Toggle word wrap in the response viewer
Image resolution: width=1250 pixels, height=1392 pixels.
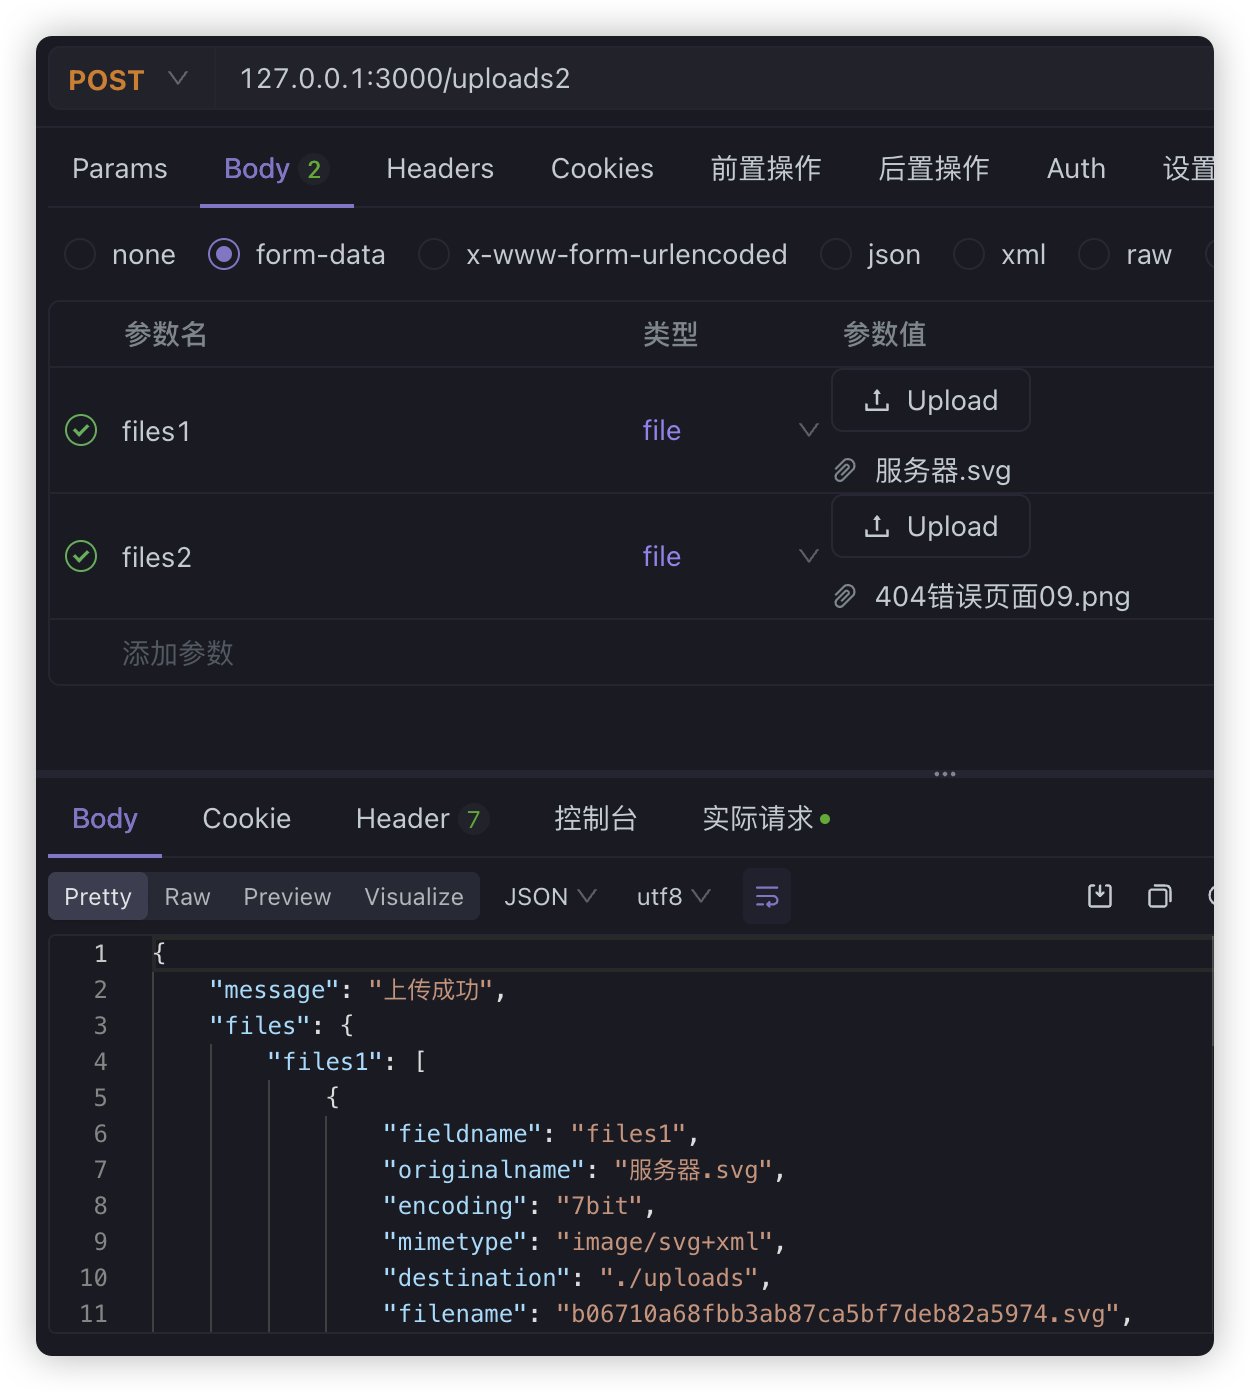(x=766, y=896)
